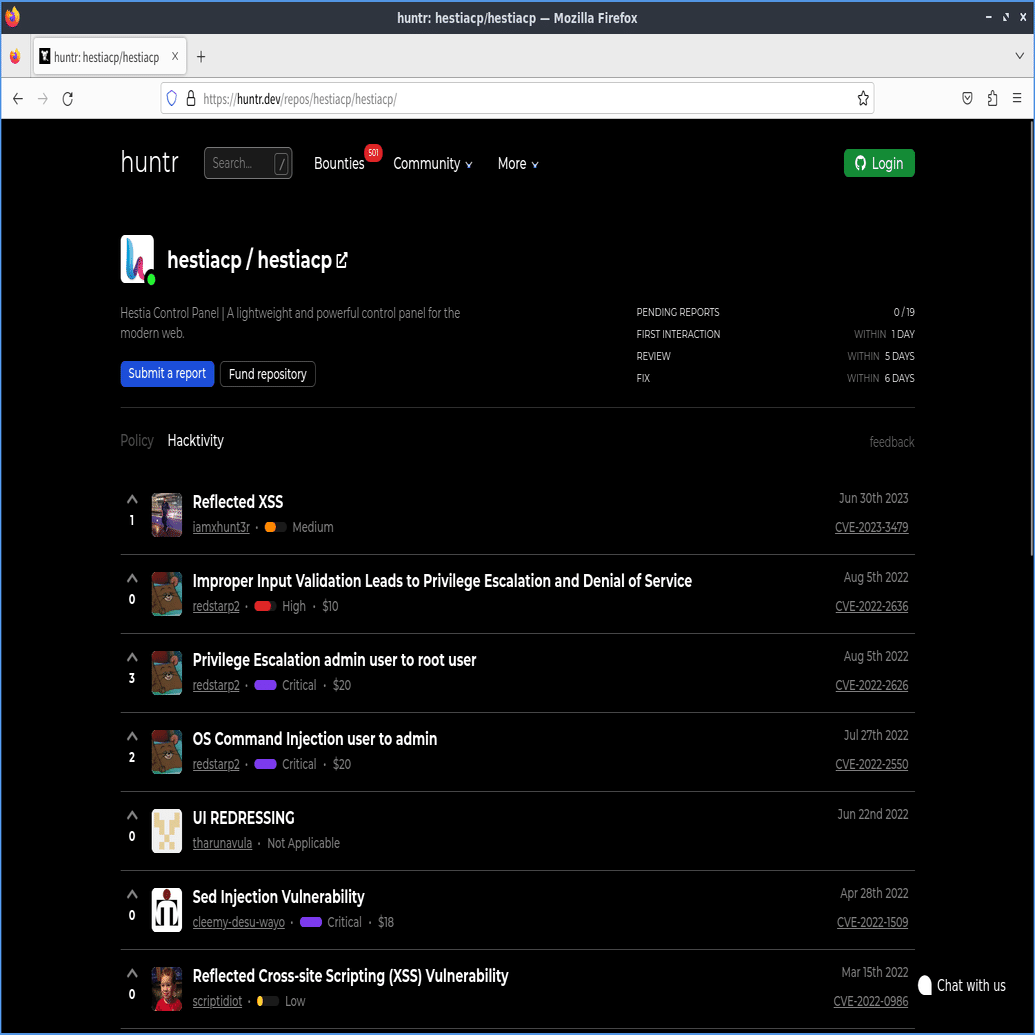Open the feedback link
Screen dimensions: 1035x1035
[892, 442]
